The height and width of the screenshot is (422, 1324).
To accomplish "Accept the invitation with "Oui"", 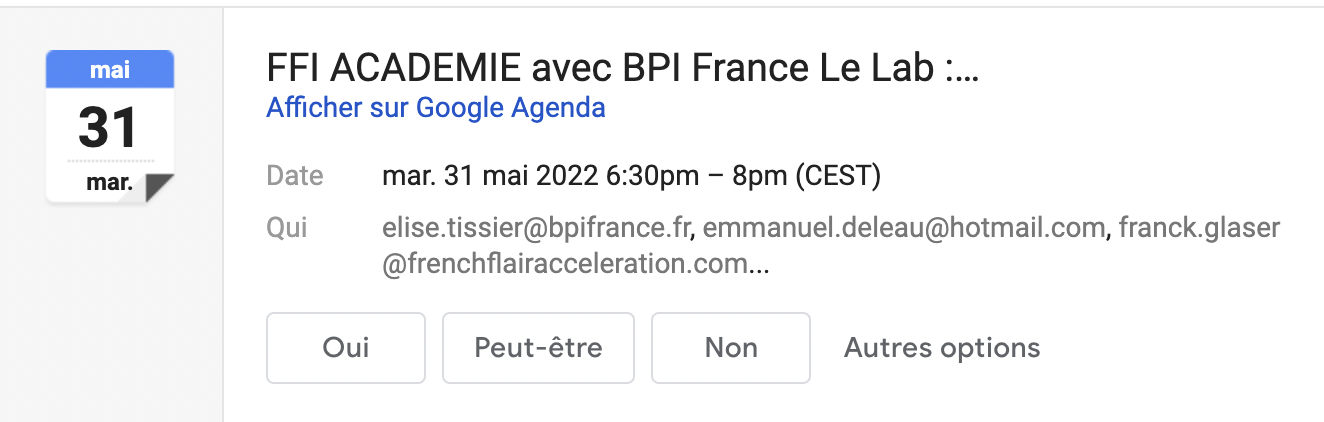I will pos(346,348).
